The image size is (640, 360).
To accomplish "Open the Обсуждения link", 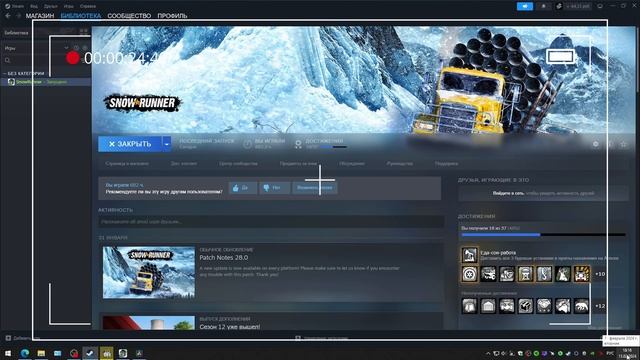I will pyautogui.click(x=352, y=164).
